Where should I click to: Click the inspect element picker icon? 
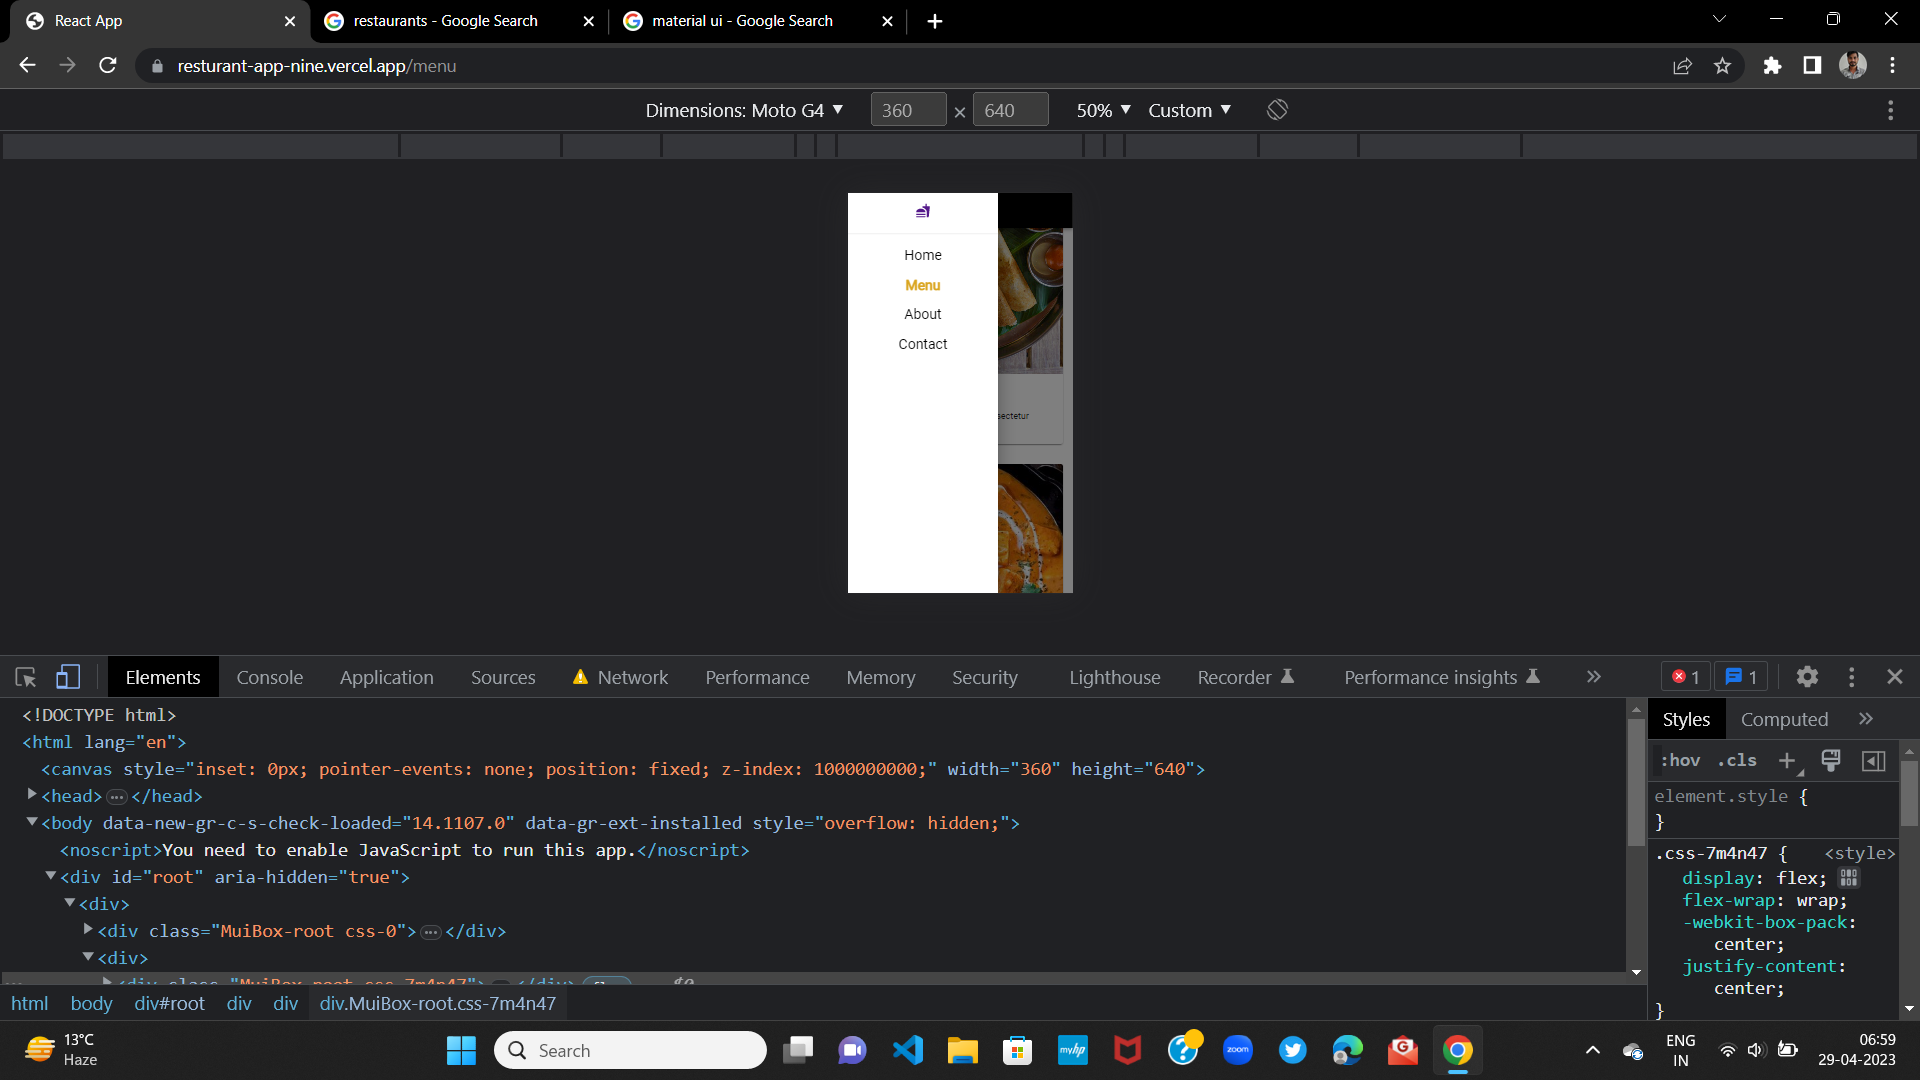click(x=26, y=677)
